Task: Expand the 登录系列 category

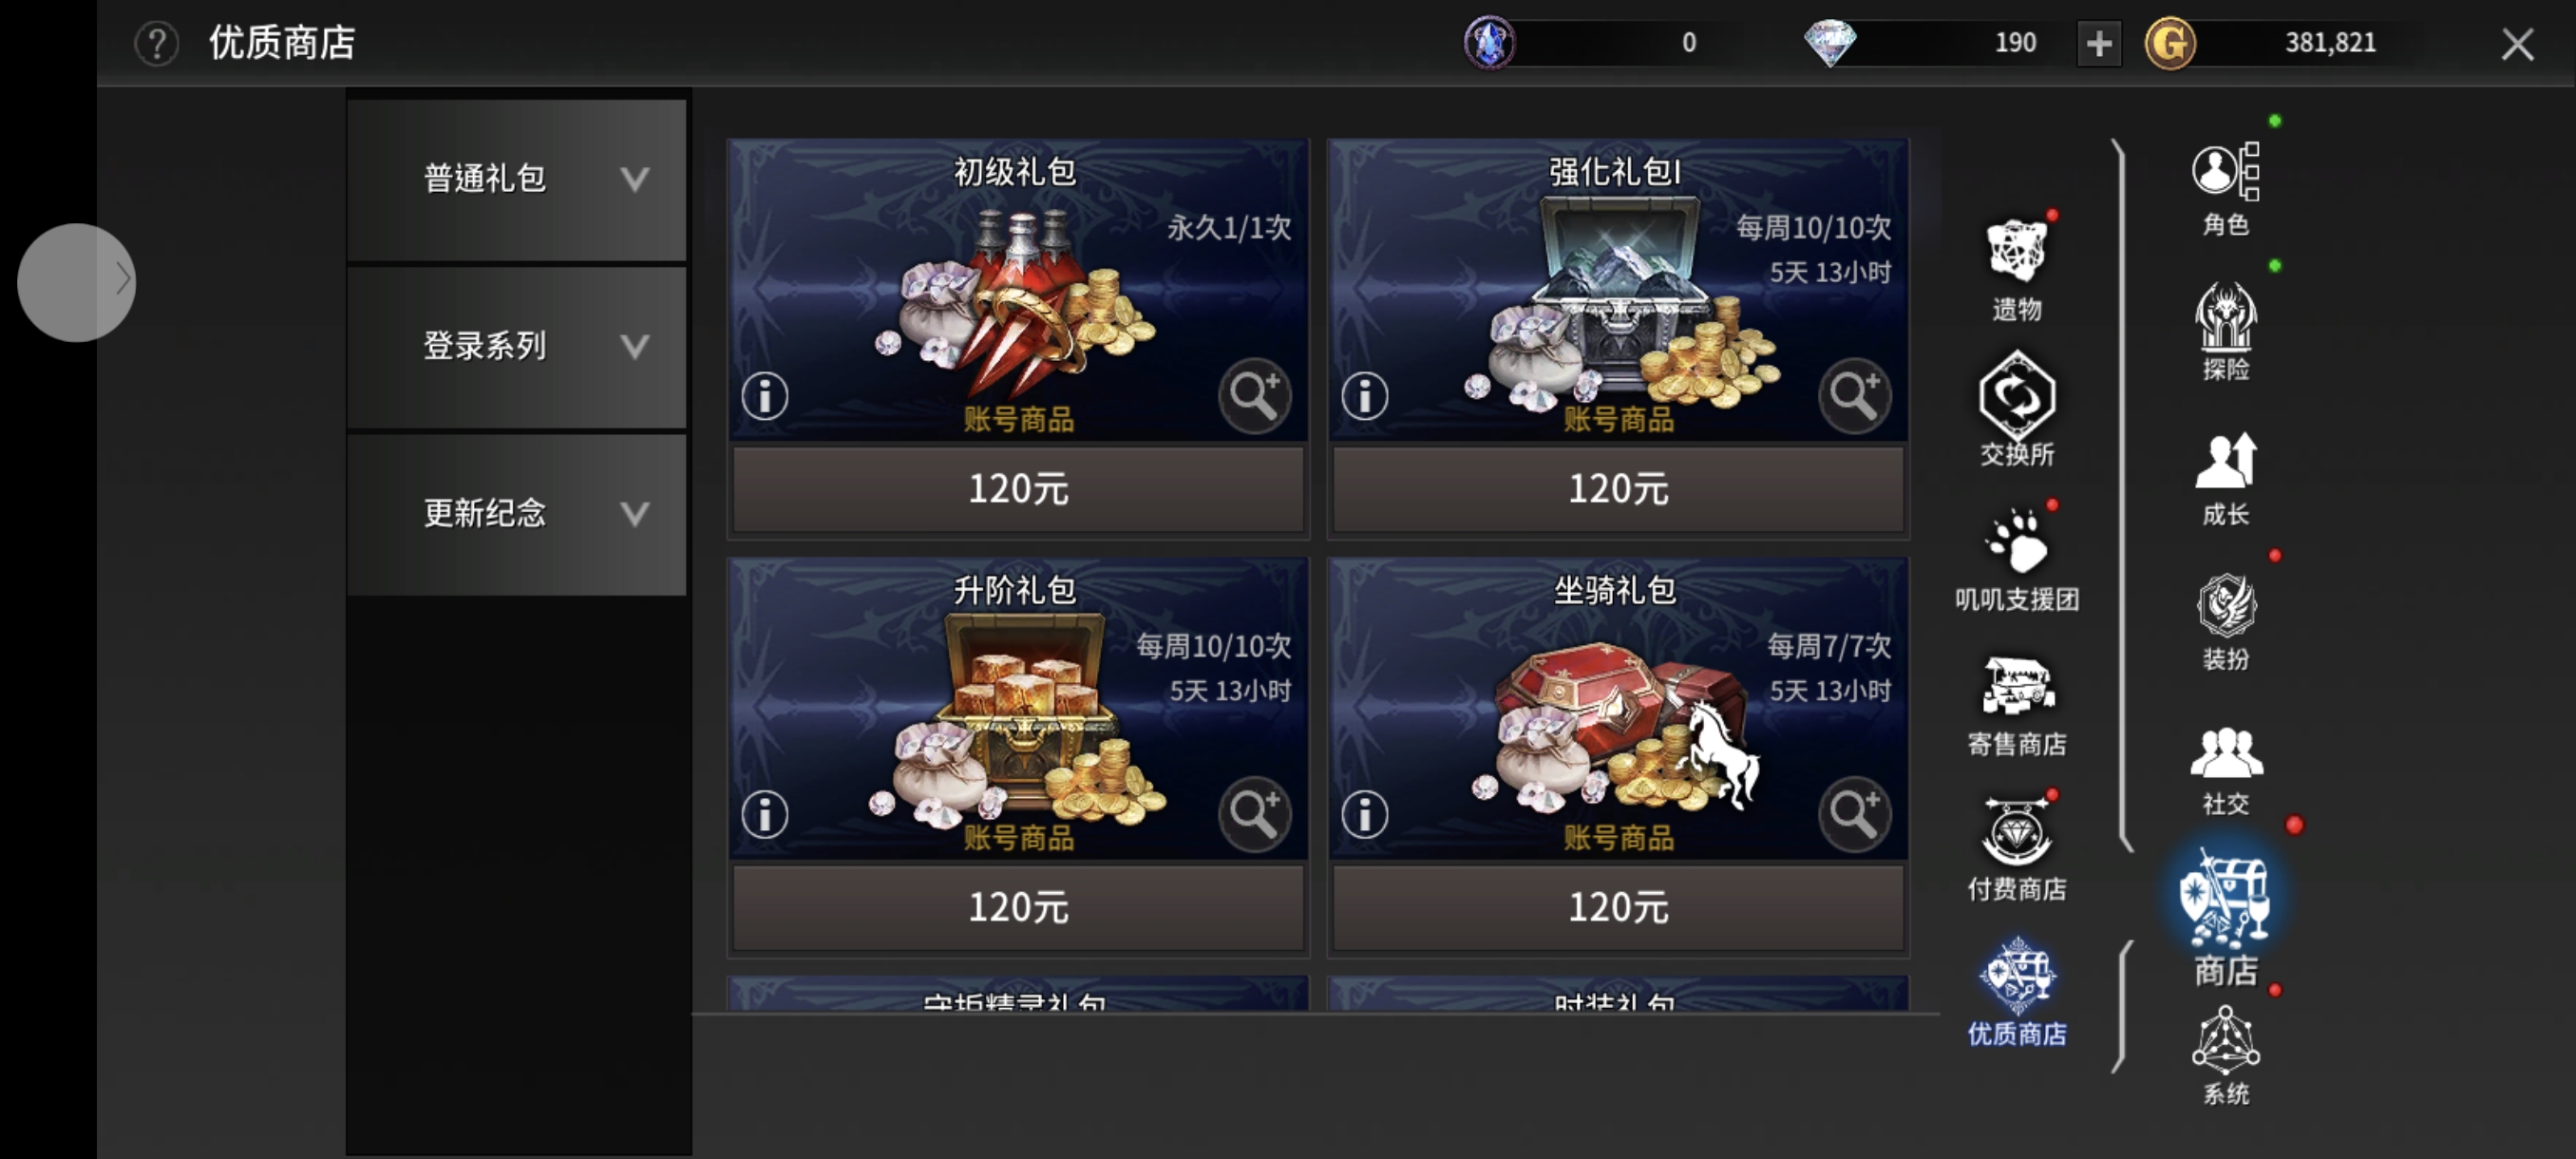Action: 516,347
